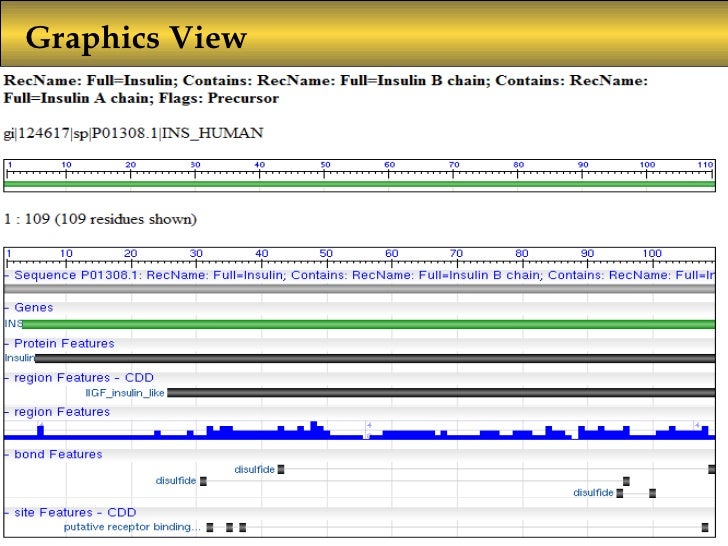Click the green overview sequence bar

[x=359, y=184]
